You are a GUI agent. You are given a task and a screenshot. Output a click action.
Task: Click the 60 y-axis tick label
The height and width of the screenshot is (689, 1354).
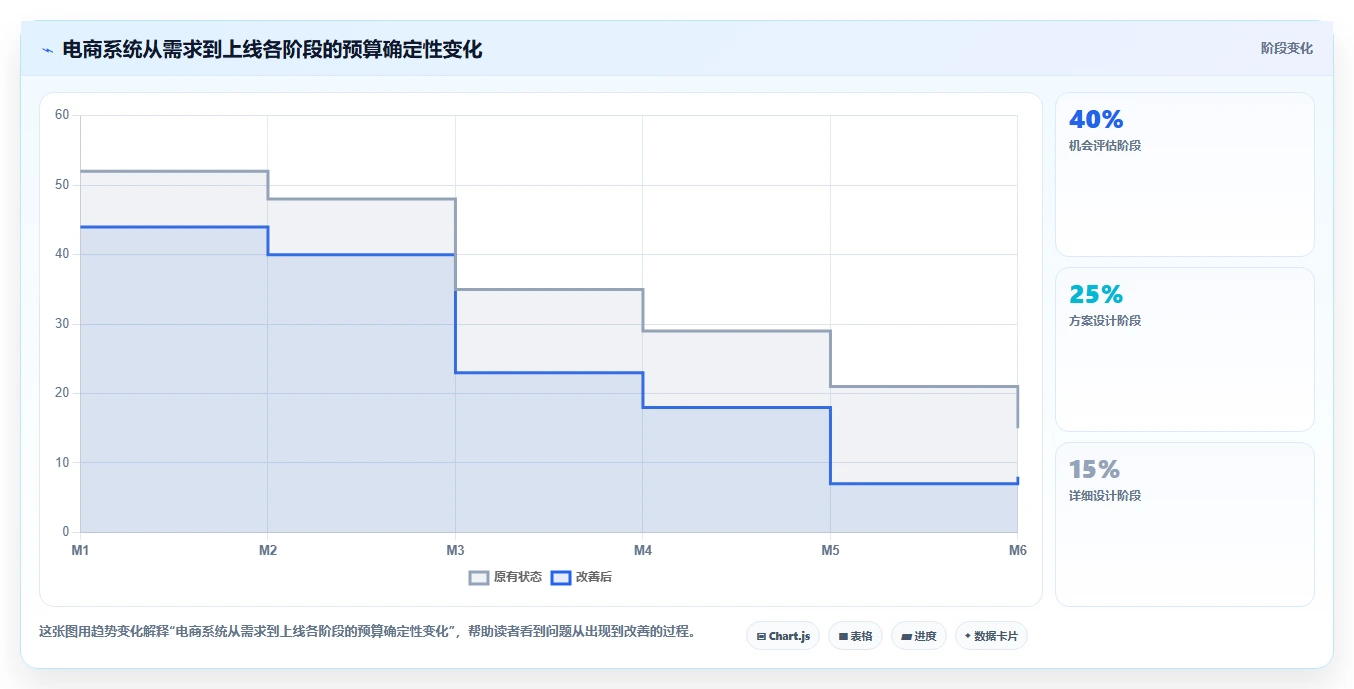(x=62, y=115)
